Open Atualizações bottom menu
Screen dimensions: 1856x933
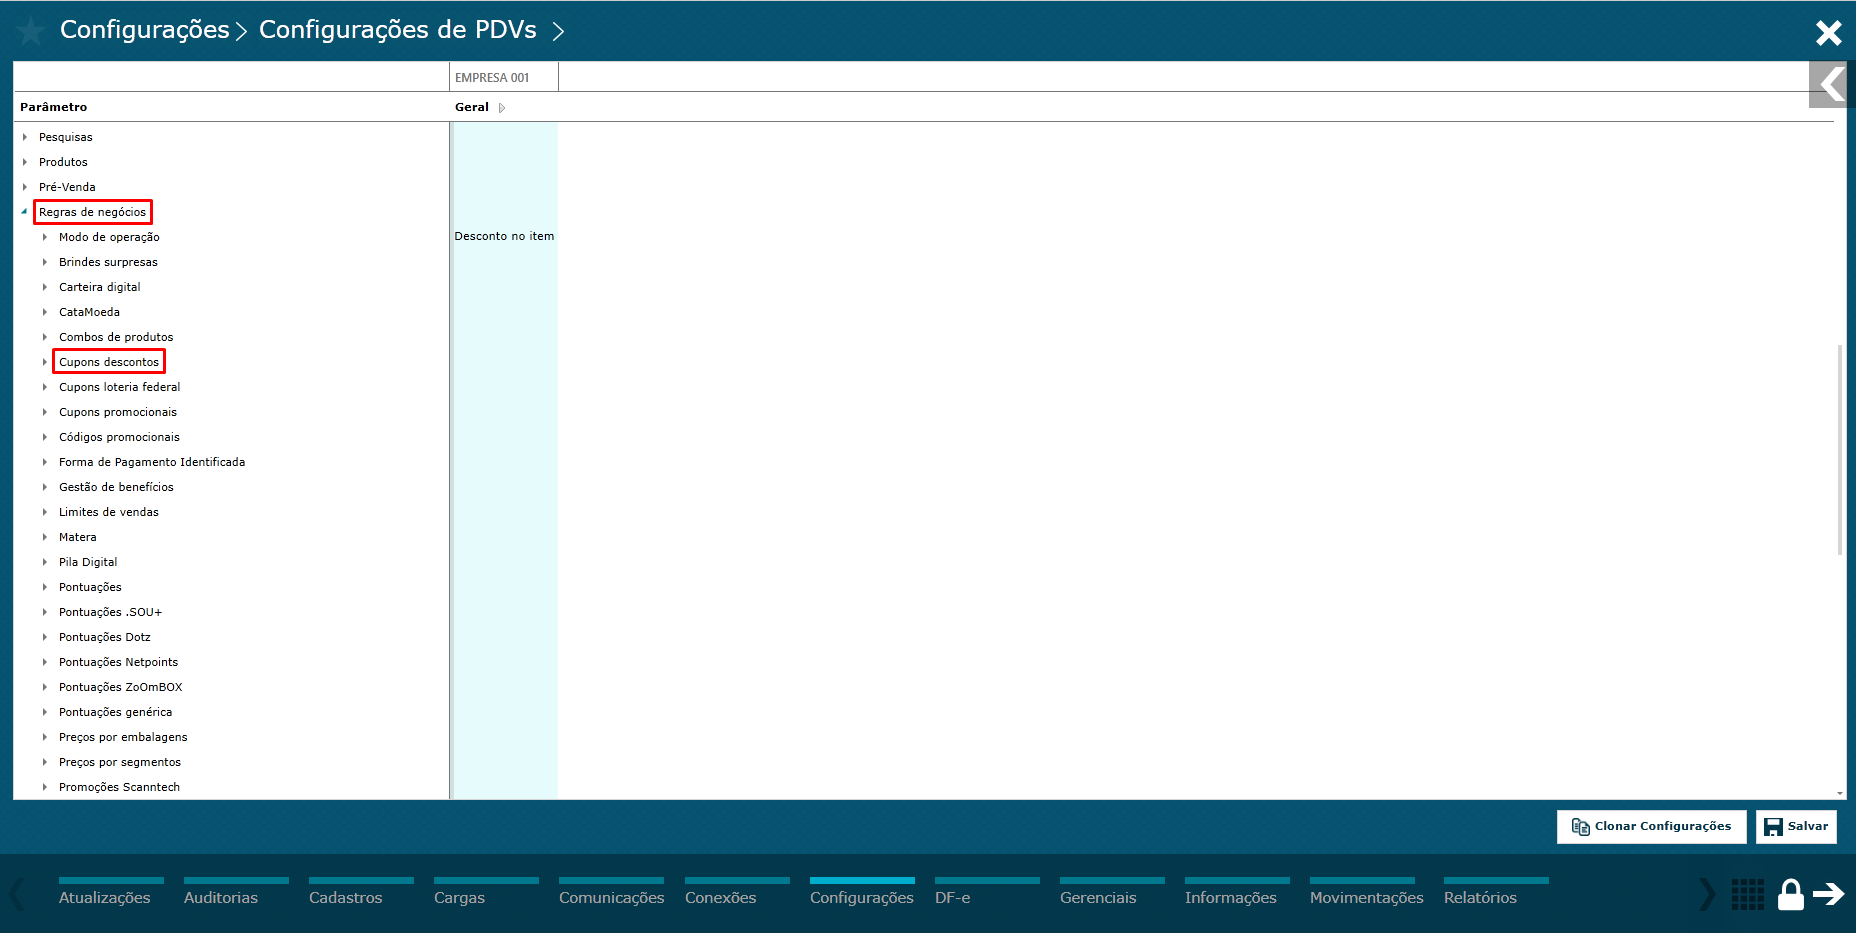click(x=105, y=897)
